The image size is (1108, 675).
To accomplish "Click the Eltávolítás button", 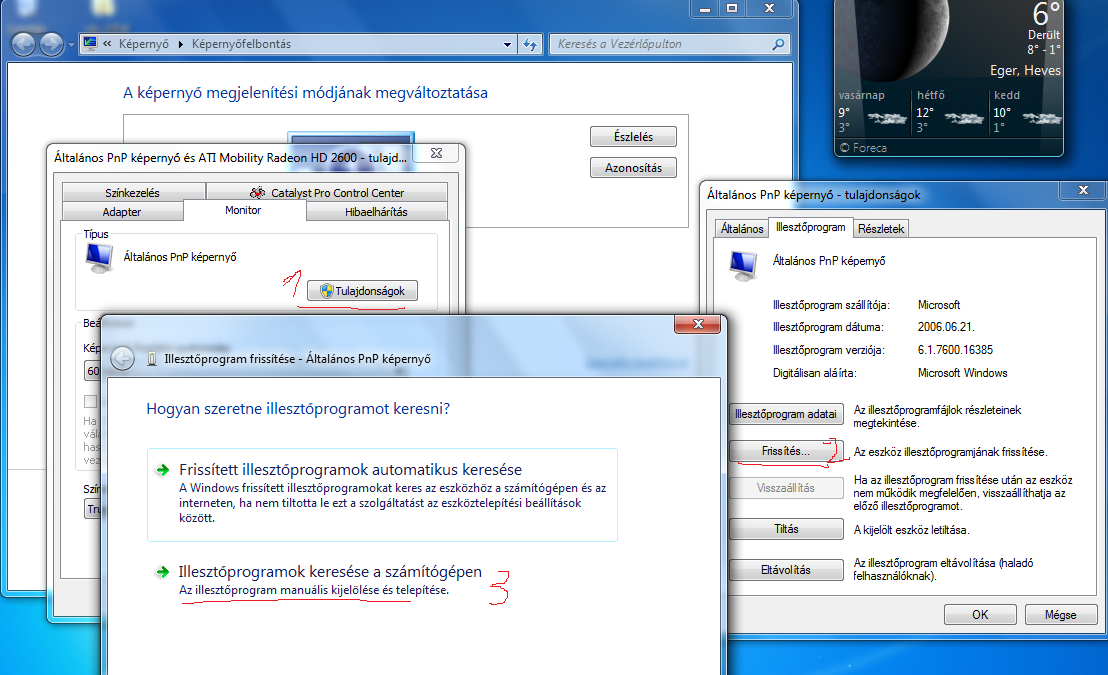I will [786, 570].
